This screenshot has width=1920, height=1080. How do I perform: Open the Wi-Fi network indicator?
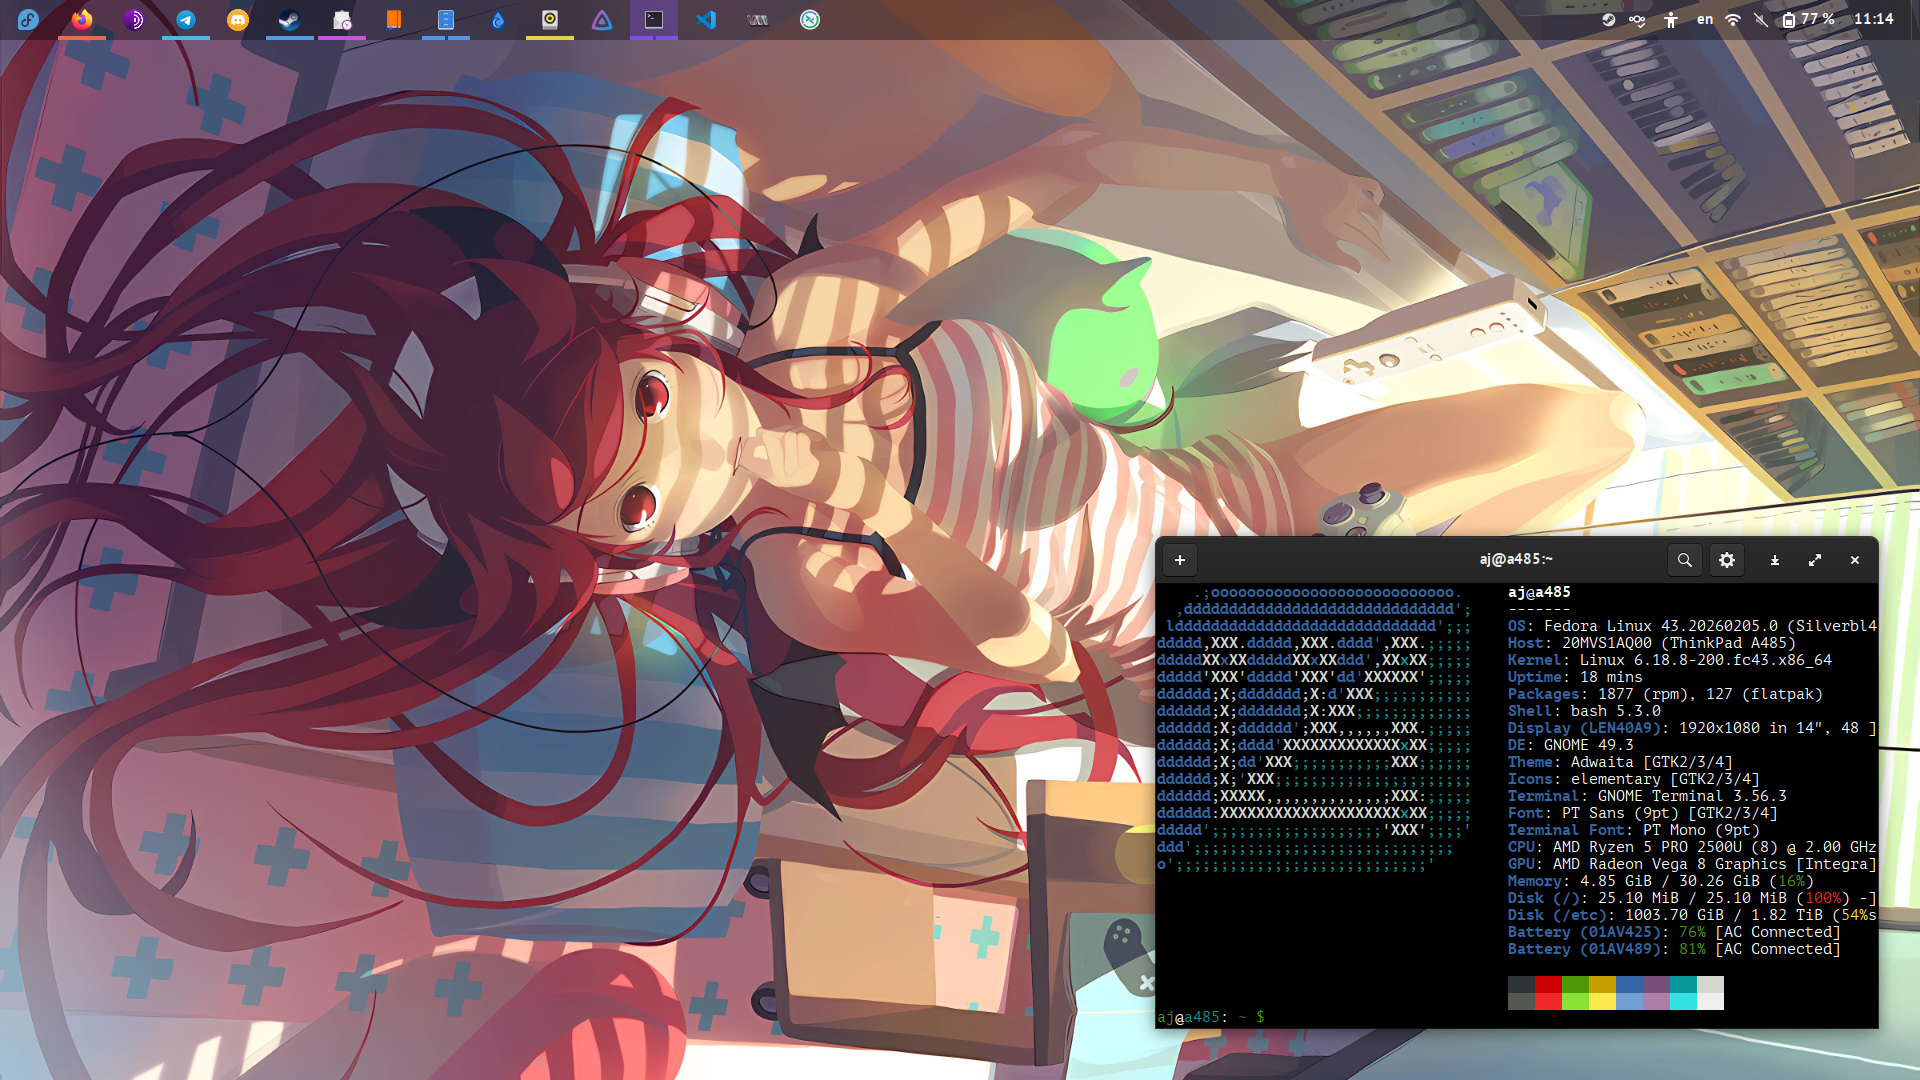pyautogui.click(x=1733, y=19)
